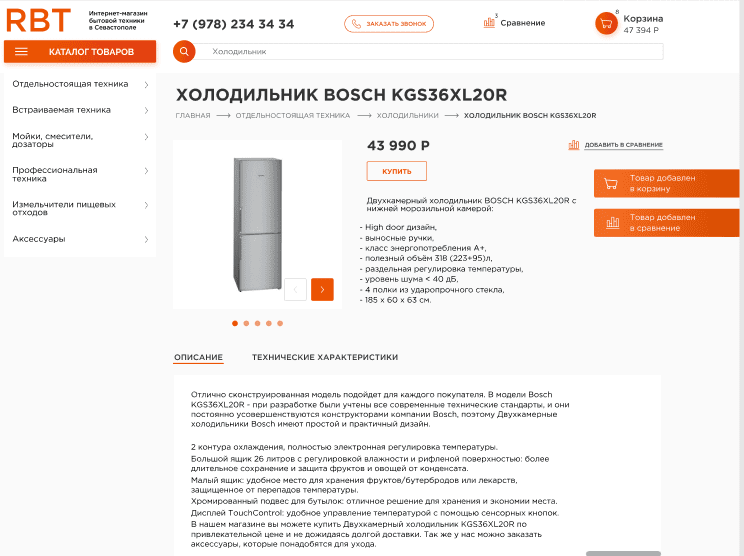
Task: Click the comparison chart icon in header
Action: (490, 23)
